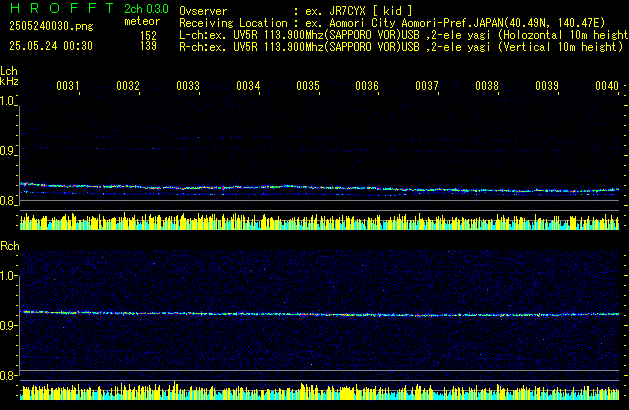Click Lch 1.0 kHz axis label
This screenshot has height=410, width=629.
click(x=8, y=101)
